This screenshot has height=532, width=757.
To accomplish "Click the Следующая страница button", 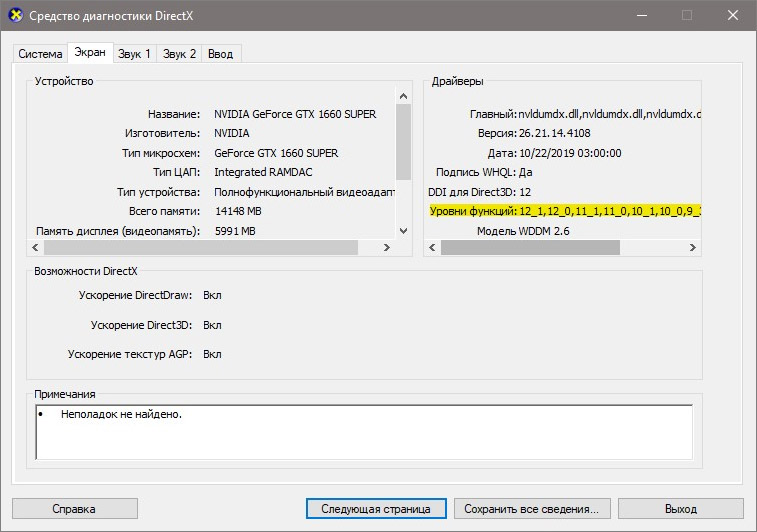I will coord(375,508).
